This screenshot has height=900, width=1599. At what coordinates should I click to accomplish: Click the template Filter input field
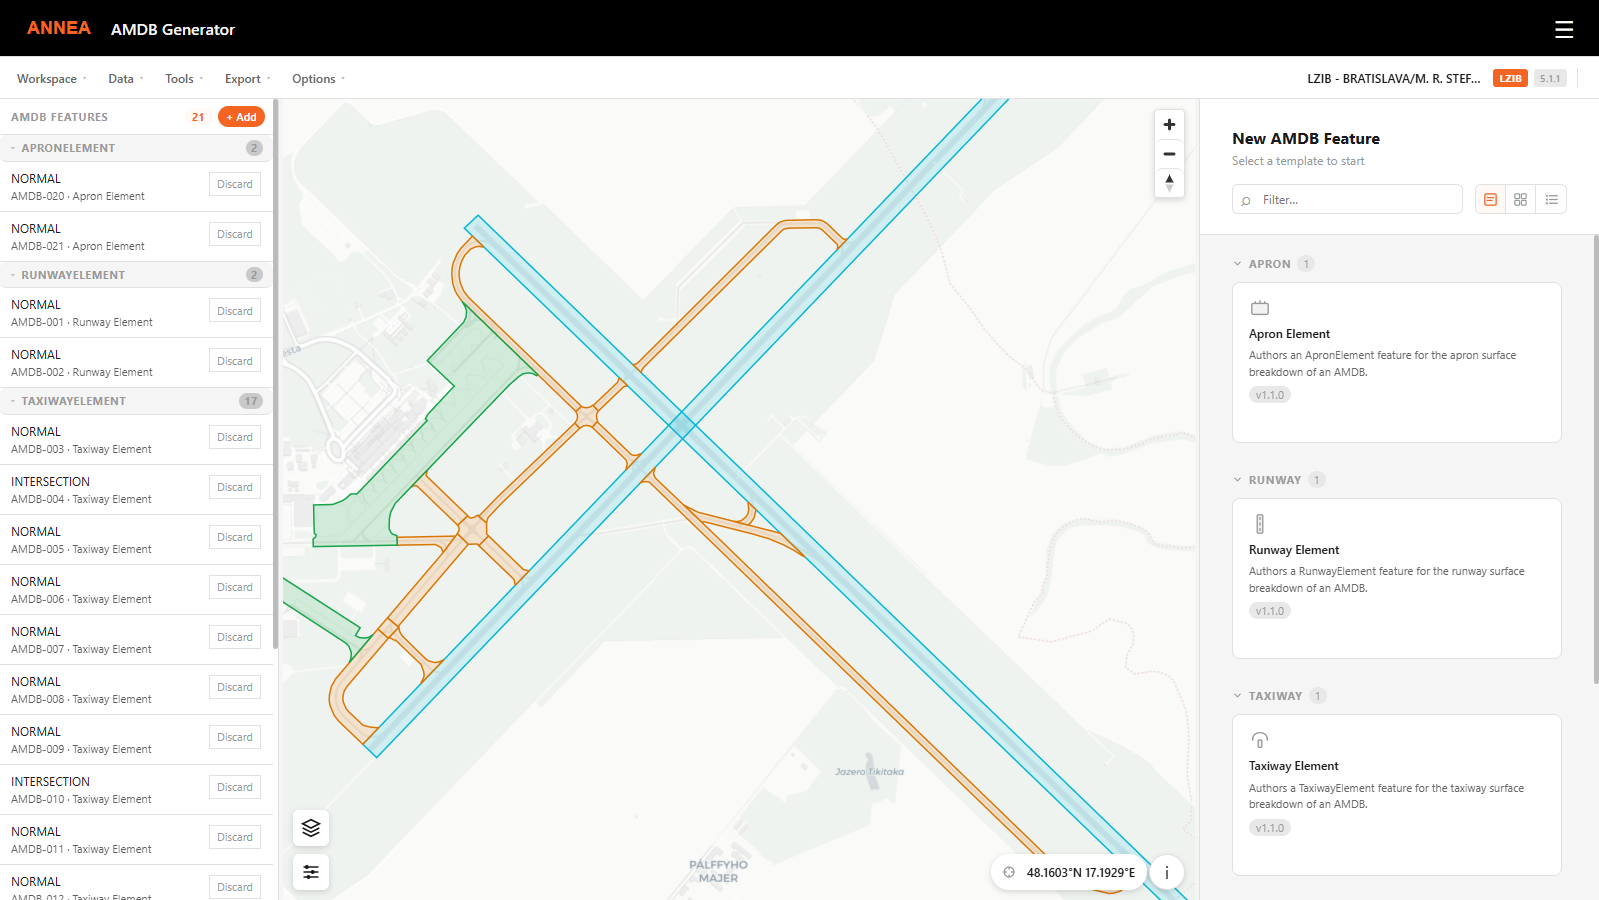coord(1347,200)
